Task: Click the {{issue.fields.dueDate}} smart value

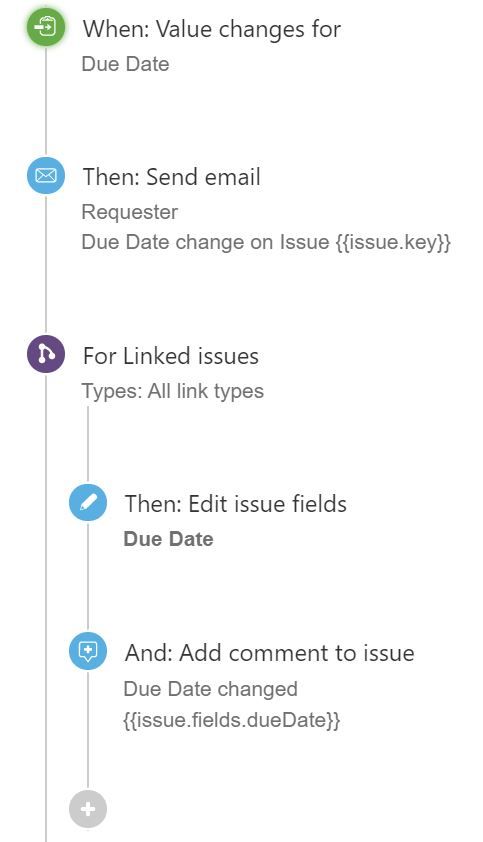Action: pyautogui.click(x=232, y=720)
